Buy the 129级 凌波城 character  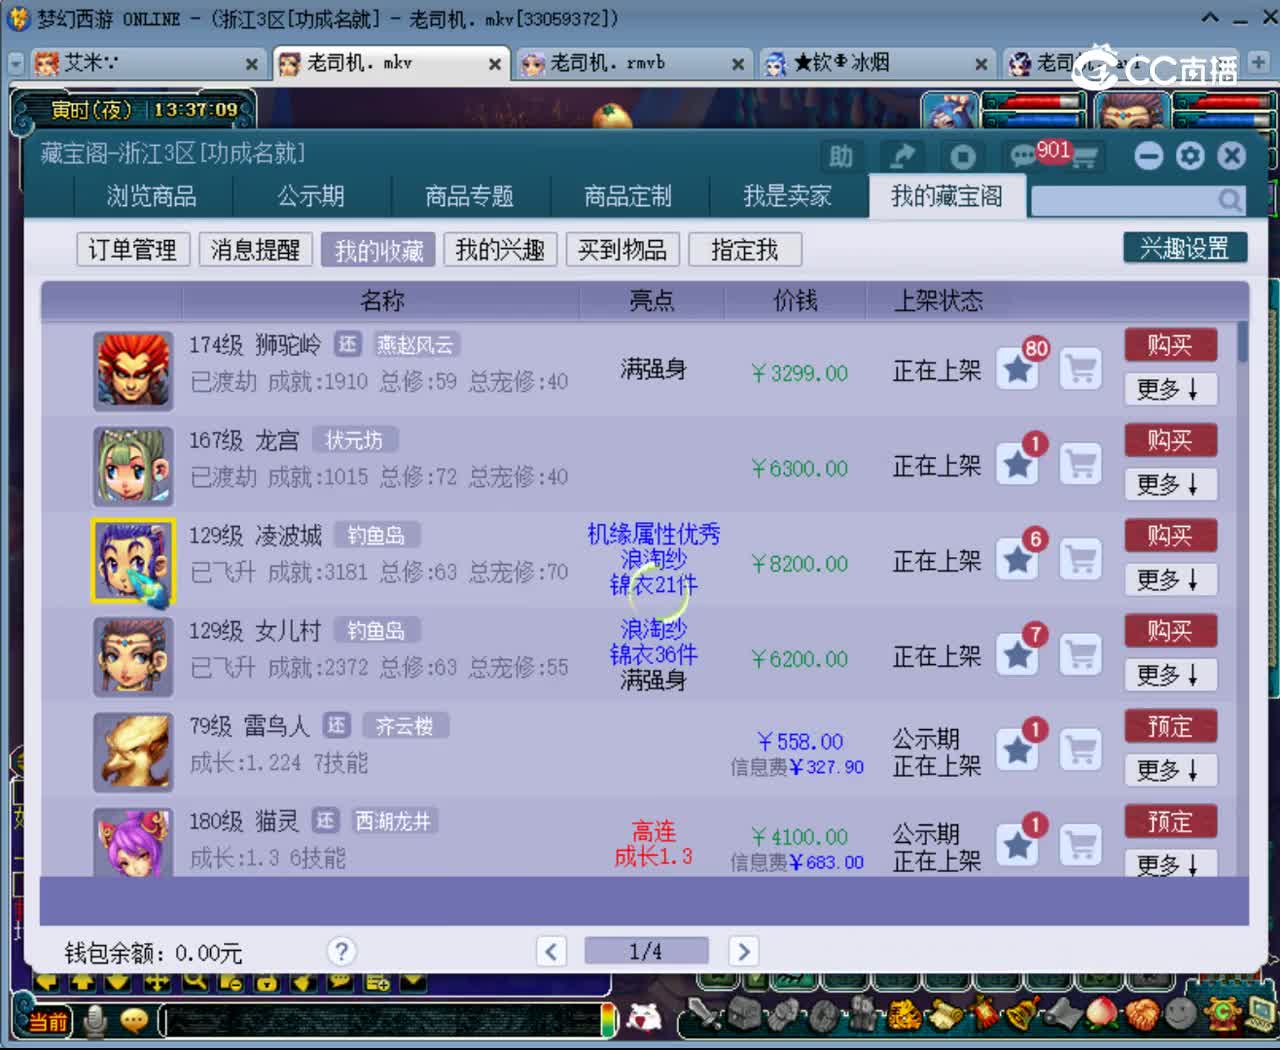[x=1170, y=535]
